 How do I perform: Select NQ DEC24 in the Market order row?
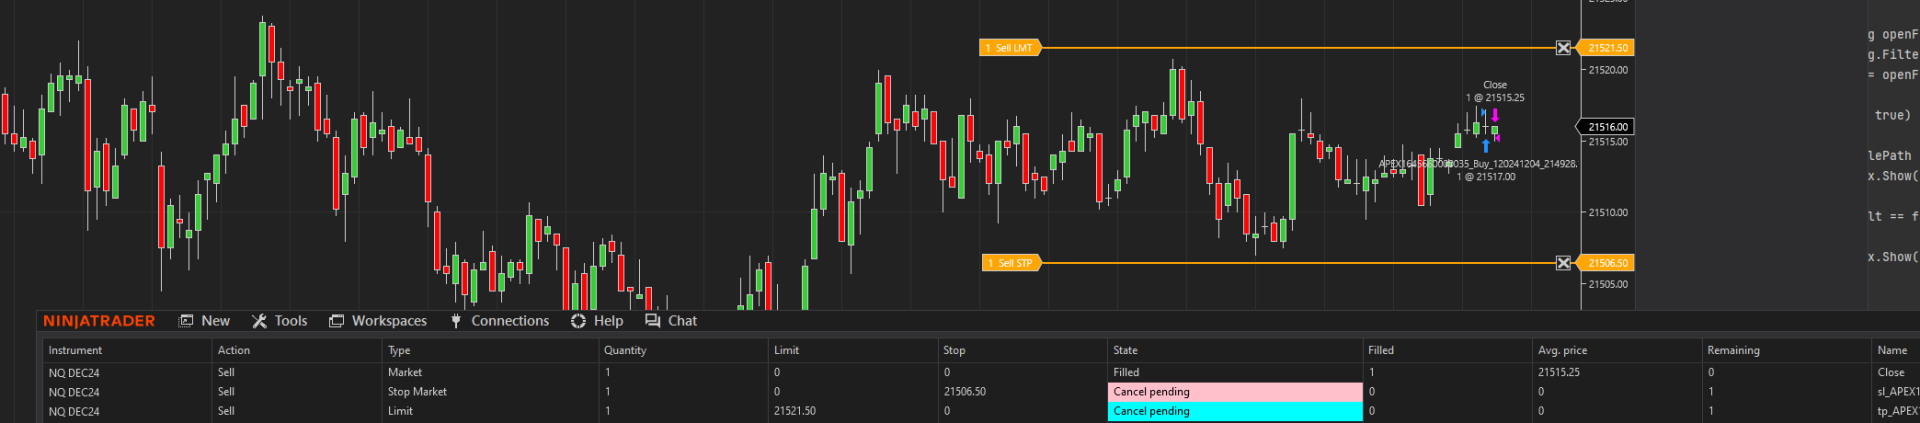[127, 372]
